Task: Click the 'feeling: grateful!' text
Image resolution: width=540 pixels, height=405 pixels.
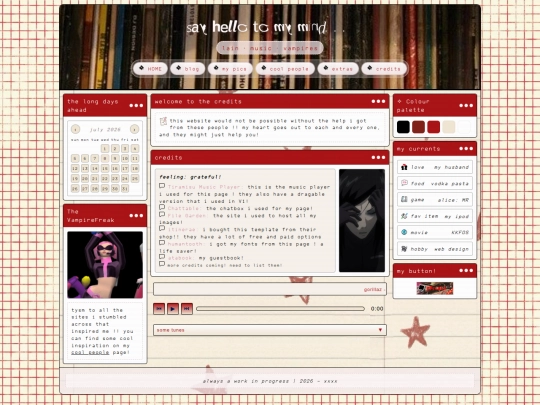Action: click(190, 177)
